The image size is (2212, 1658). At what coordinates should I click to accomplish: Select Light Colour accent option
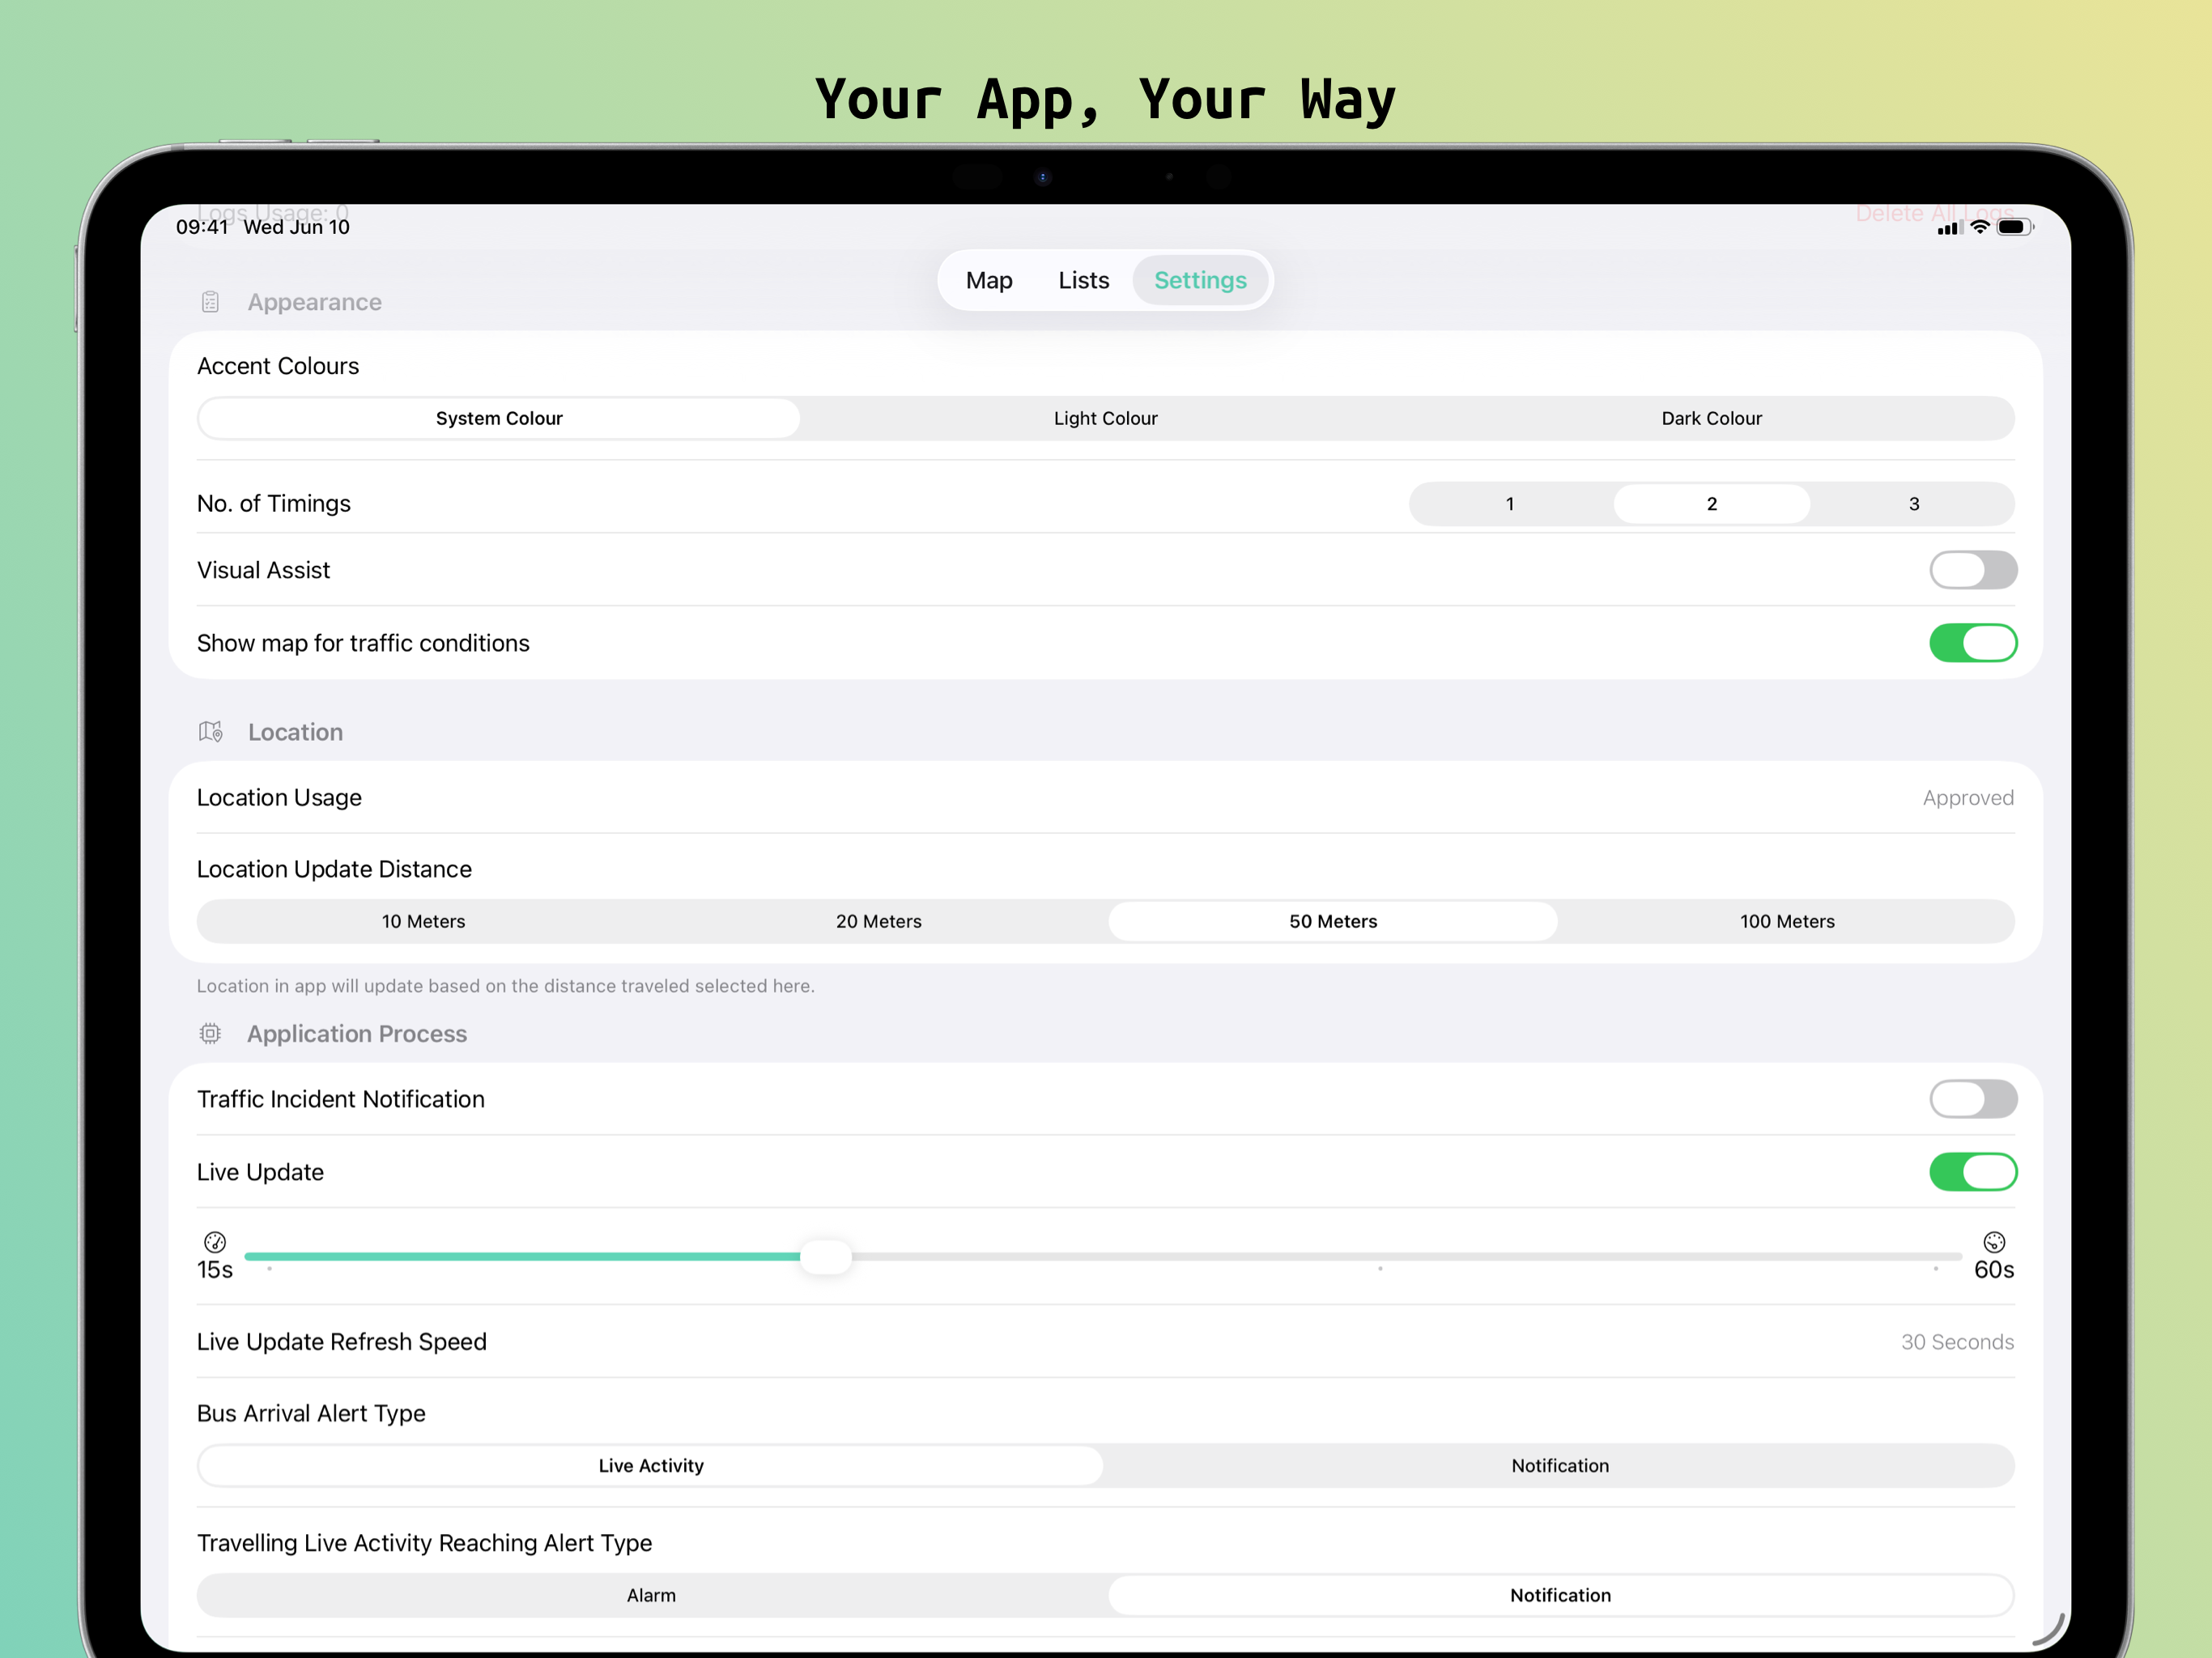(1106, 418)
